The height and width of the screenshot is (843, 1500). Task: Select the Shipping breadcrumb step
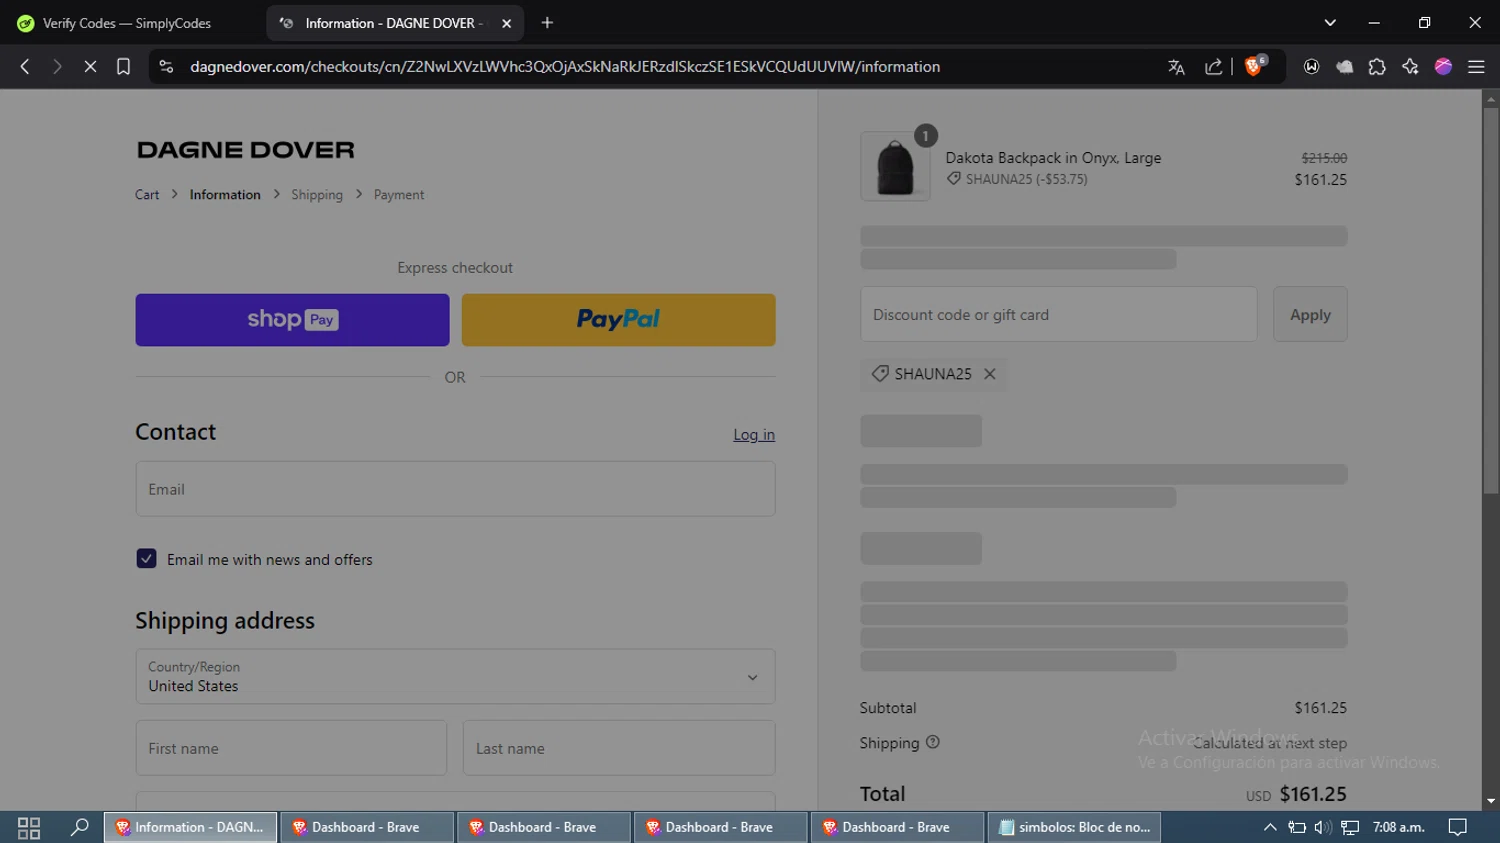317,195
